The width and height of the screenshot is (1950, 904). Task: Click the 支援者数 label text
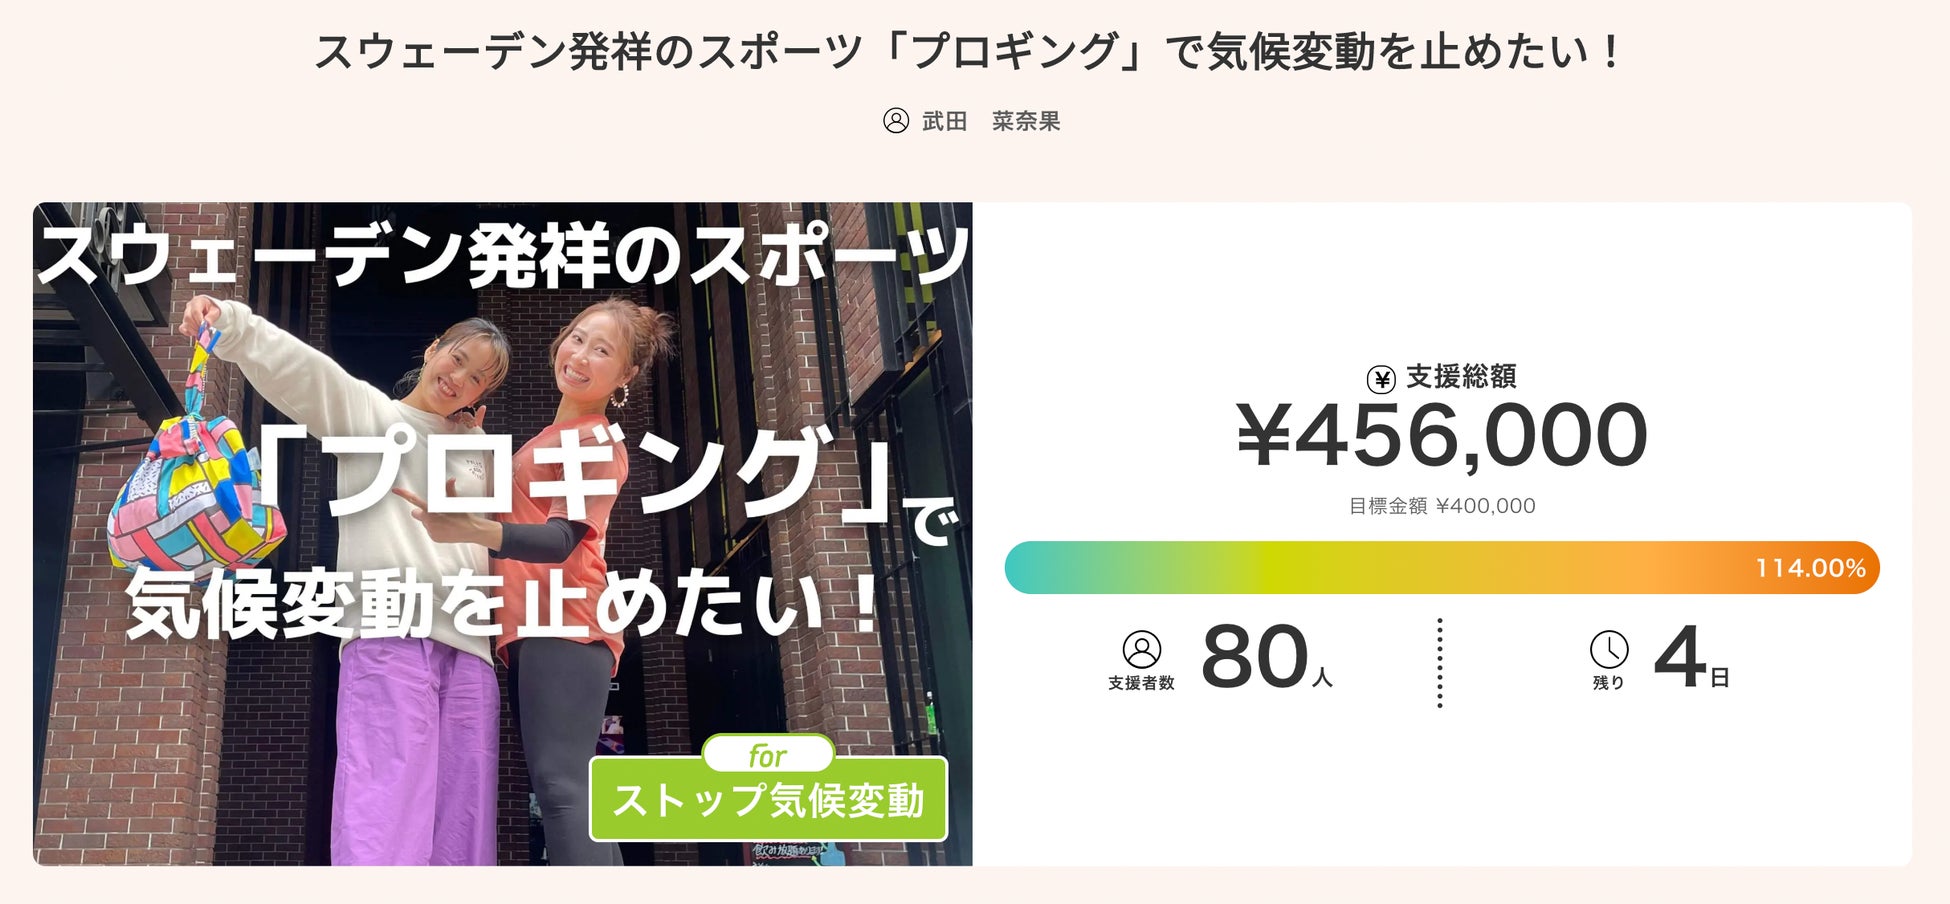1141,683
